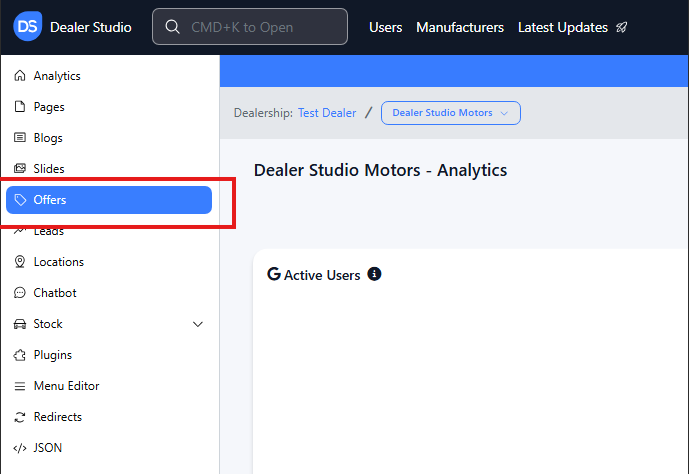Viewport: 689px width, 474px height.
Task: Open the Users menu in top bar
Action: click(385, 28)
